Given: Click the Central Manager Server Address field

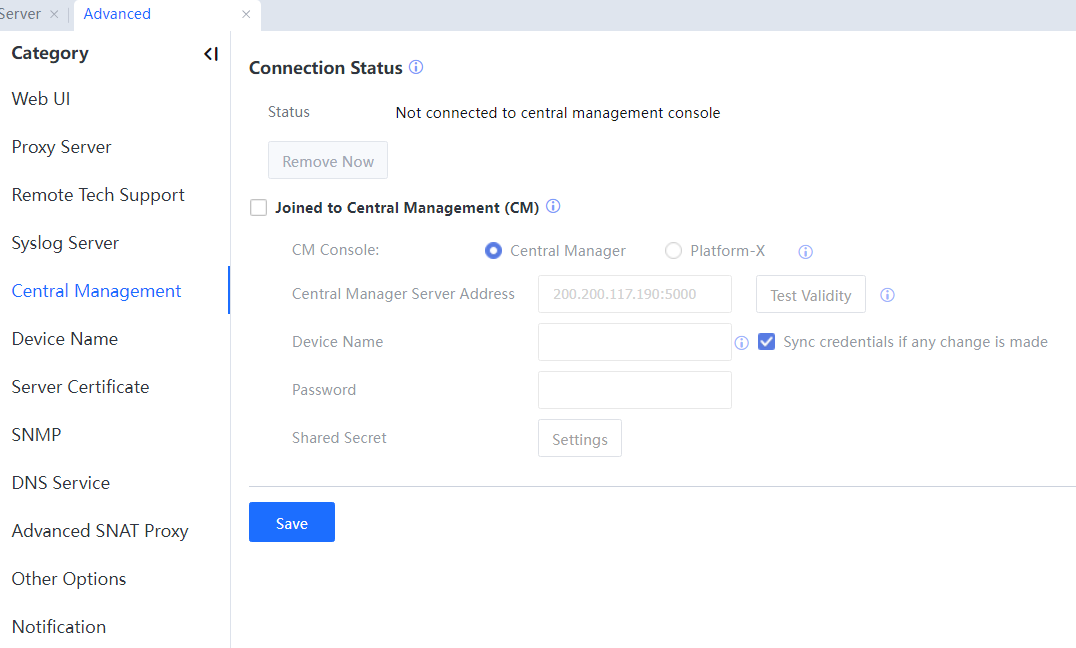Looking at the screenshot, I should pos(634,295).
